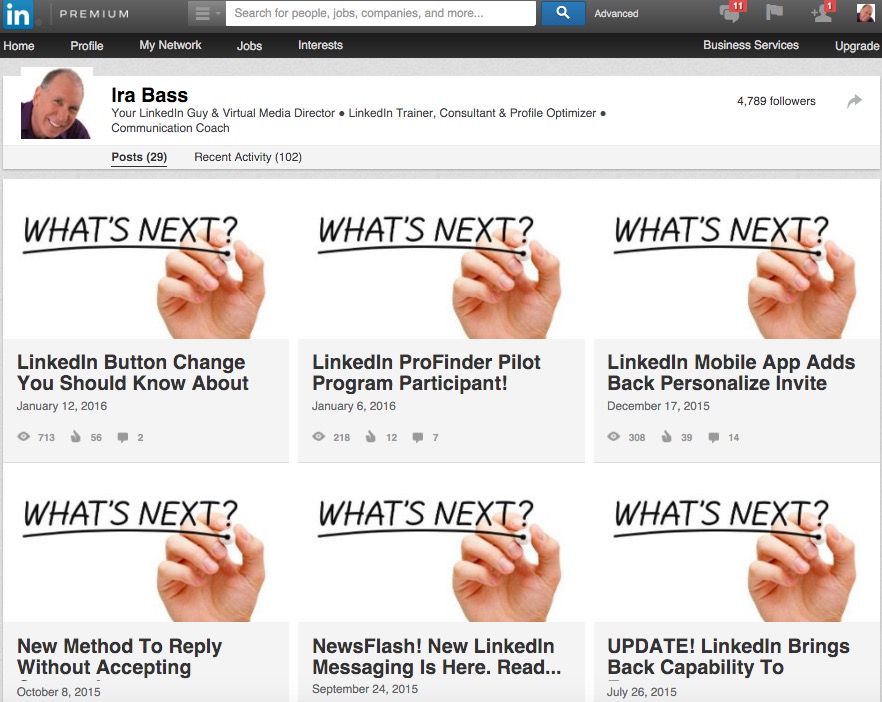Open LinkedIn Button Change You Should Know title
This screenshot has height=702, width=882.
point(133,372)
